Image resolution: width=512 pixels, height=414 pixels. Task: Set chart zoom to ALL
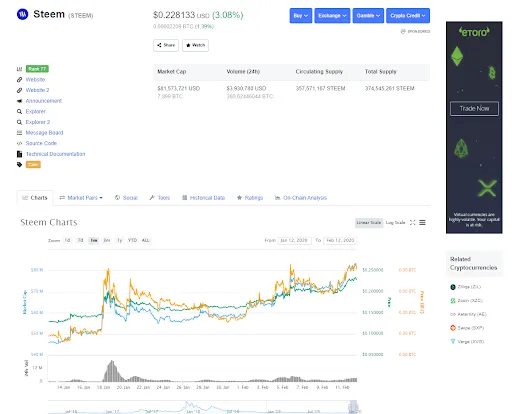click(146, 240)
